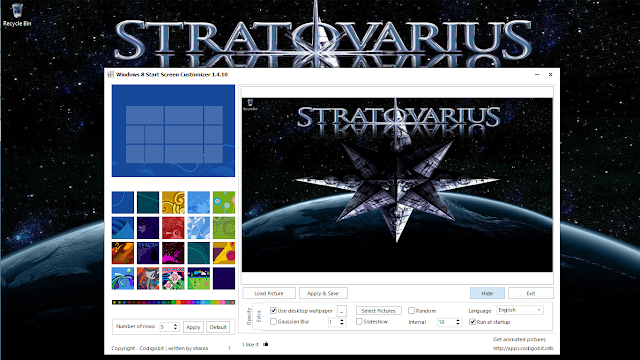Switch to the Opacity vertical tab
Viewport: 640px width, 360px height.
pos(249,316)
